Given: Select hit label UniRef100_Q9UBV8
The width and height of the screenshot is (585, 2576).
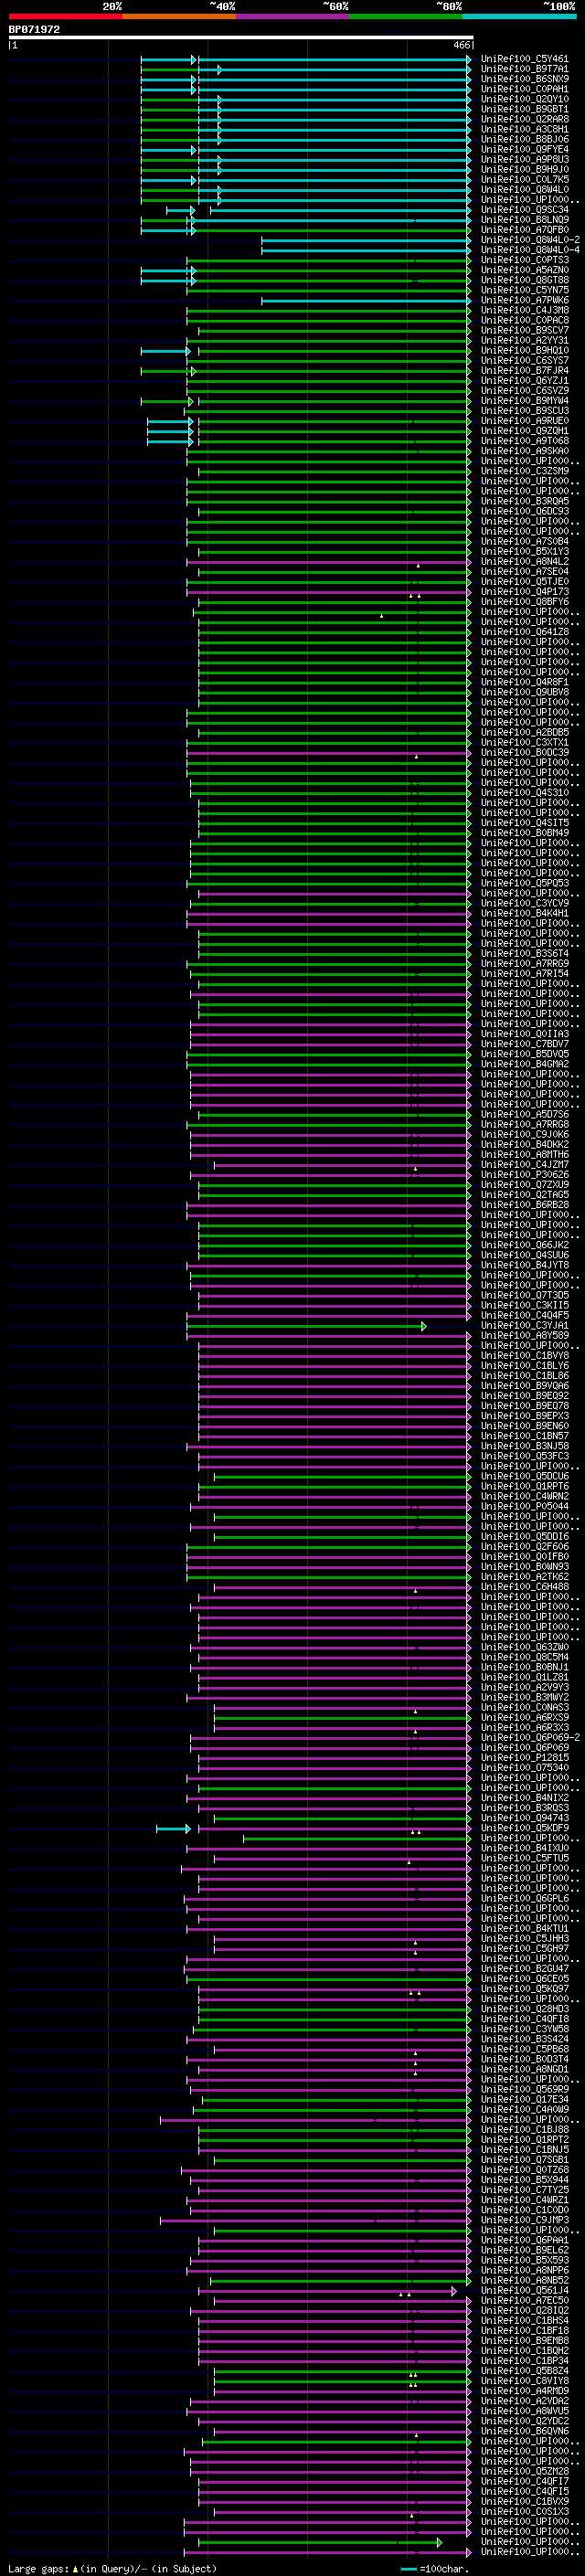Looking at the screenshot, I should [x=525, y=692].
